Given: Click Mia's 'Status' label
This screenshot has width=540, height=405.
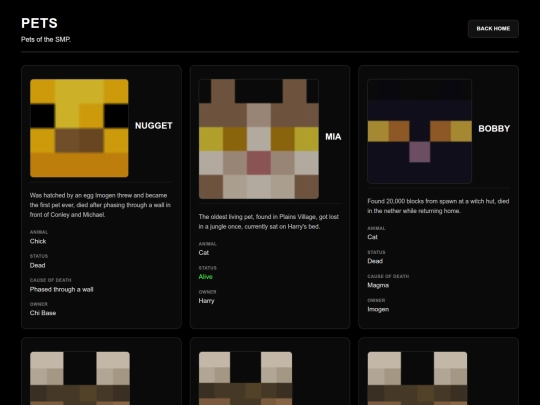Looking at the screenshot, I should pyautogui.click(x=207, y=268).
